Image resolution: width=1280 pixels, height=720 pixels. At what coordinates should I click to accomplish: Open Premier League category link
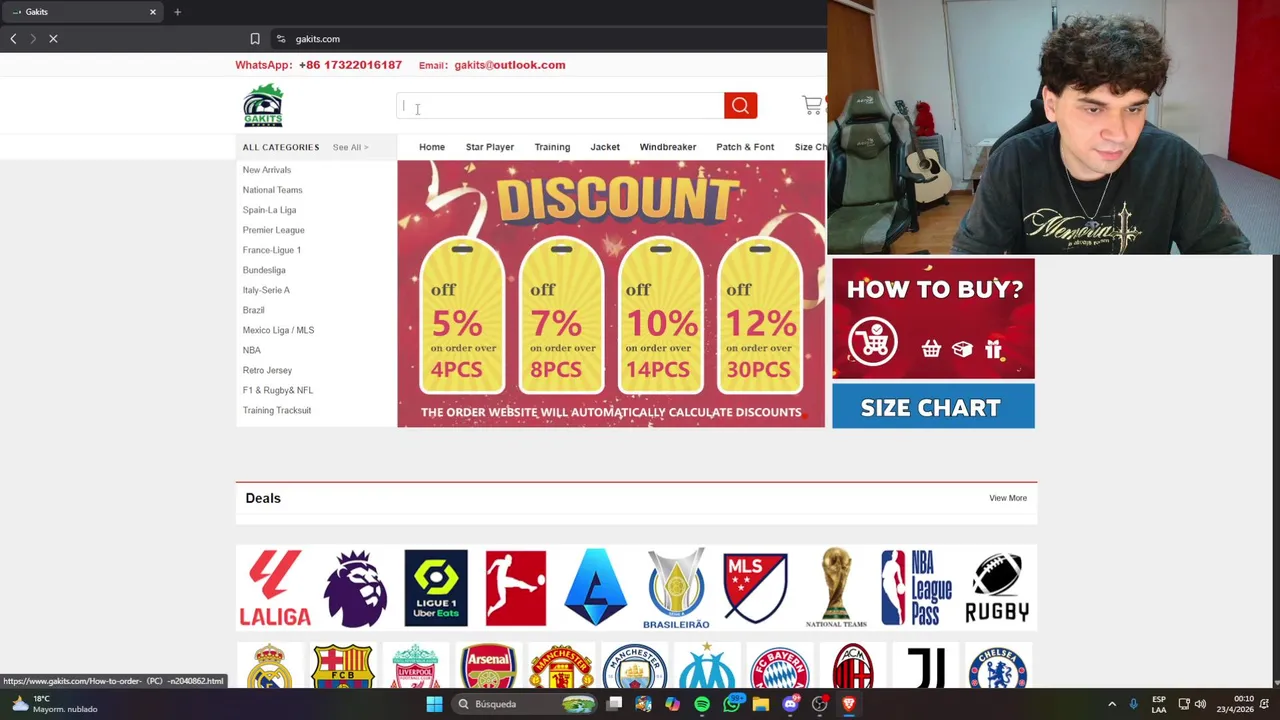tap(273, 230)
